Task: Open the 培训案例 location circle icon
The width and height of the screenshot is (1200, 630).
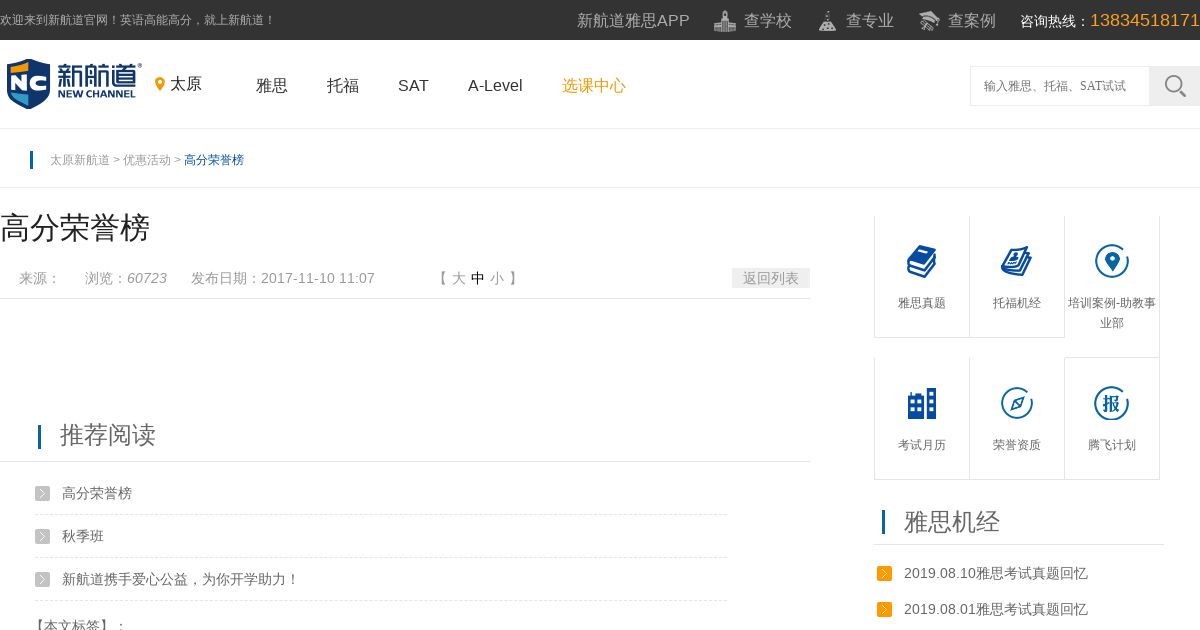Action: [1112, 261]
